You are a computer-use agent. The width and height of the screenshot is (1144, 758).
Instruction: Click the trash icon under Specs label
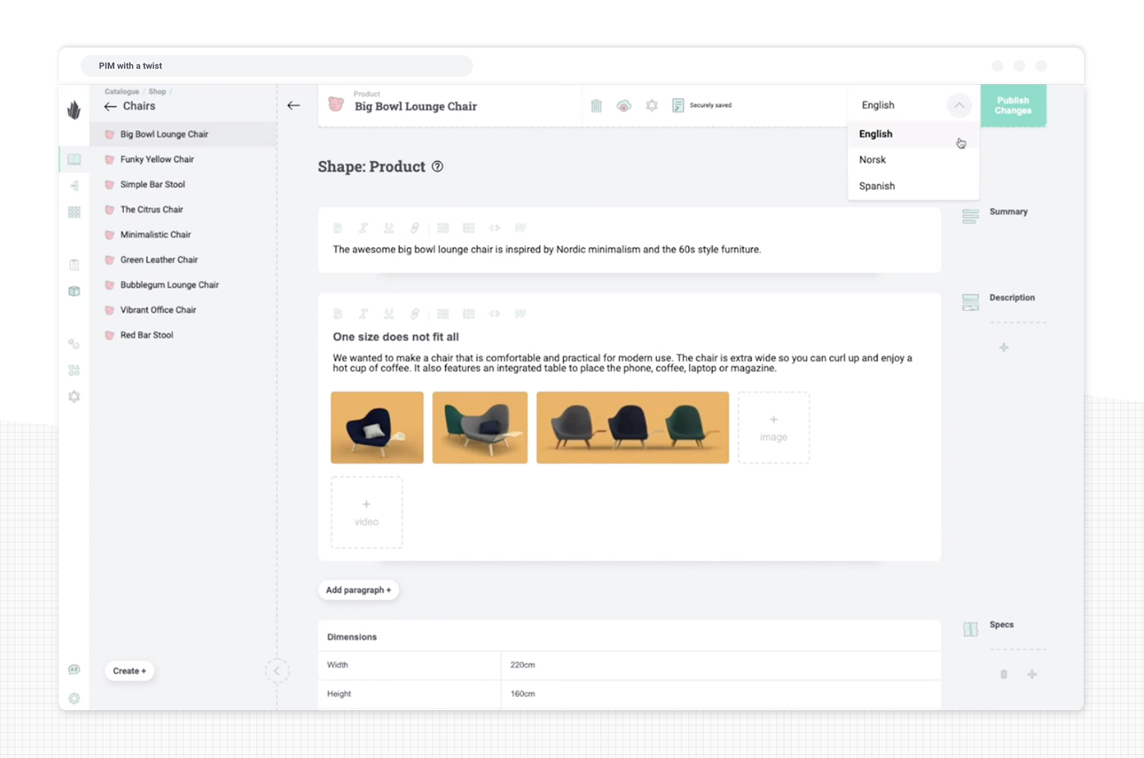pos(1004,675)
